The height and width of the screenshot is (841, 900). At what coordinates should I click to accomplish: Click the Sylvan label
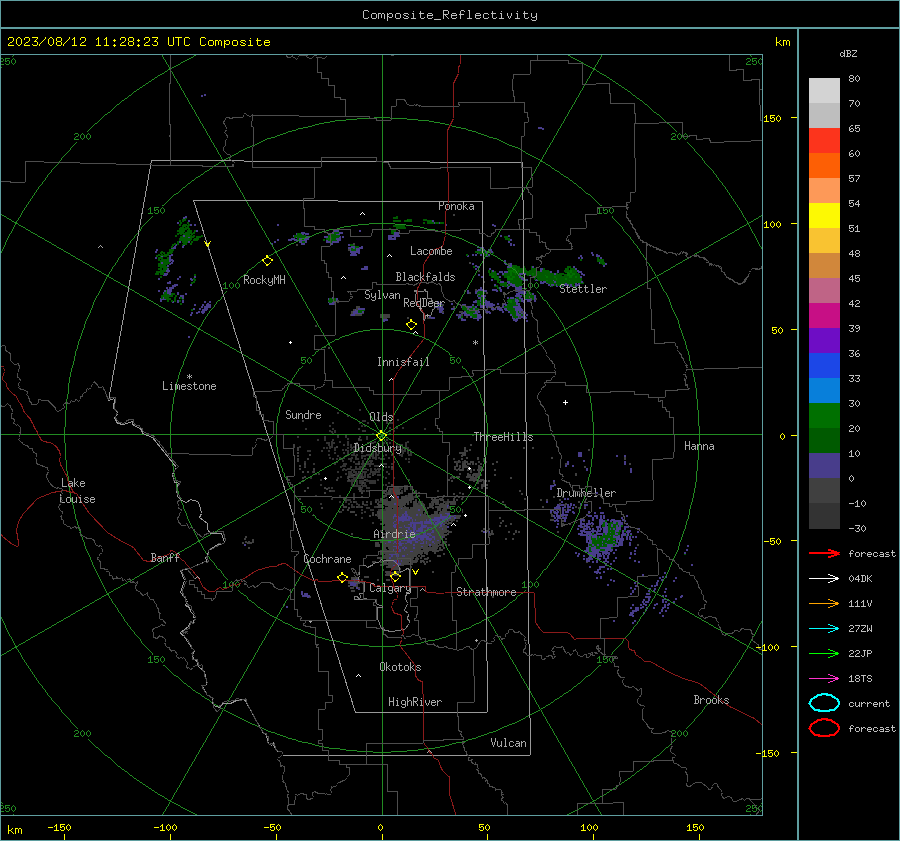[x=382, y=295]
